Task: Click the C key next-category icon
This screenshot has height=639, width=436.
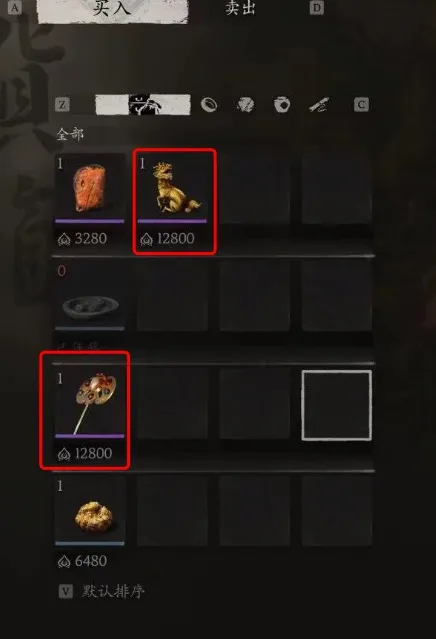Action: point(361,105)
